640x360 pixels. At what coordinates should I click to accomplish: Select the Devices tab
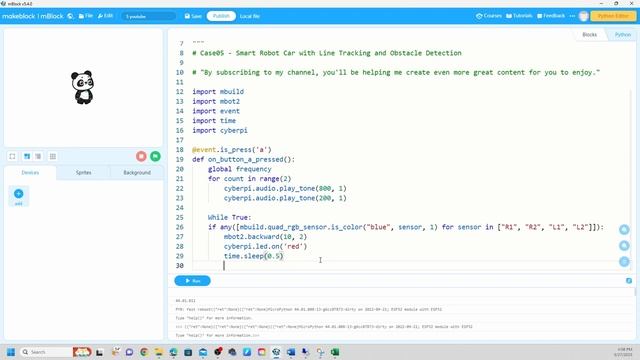(30, 173)
